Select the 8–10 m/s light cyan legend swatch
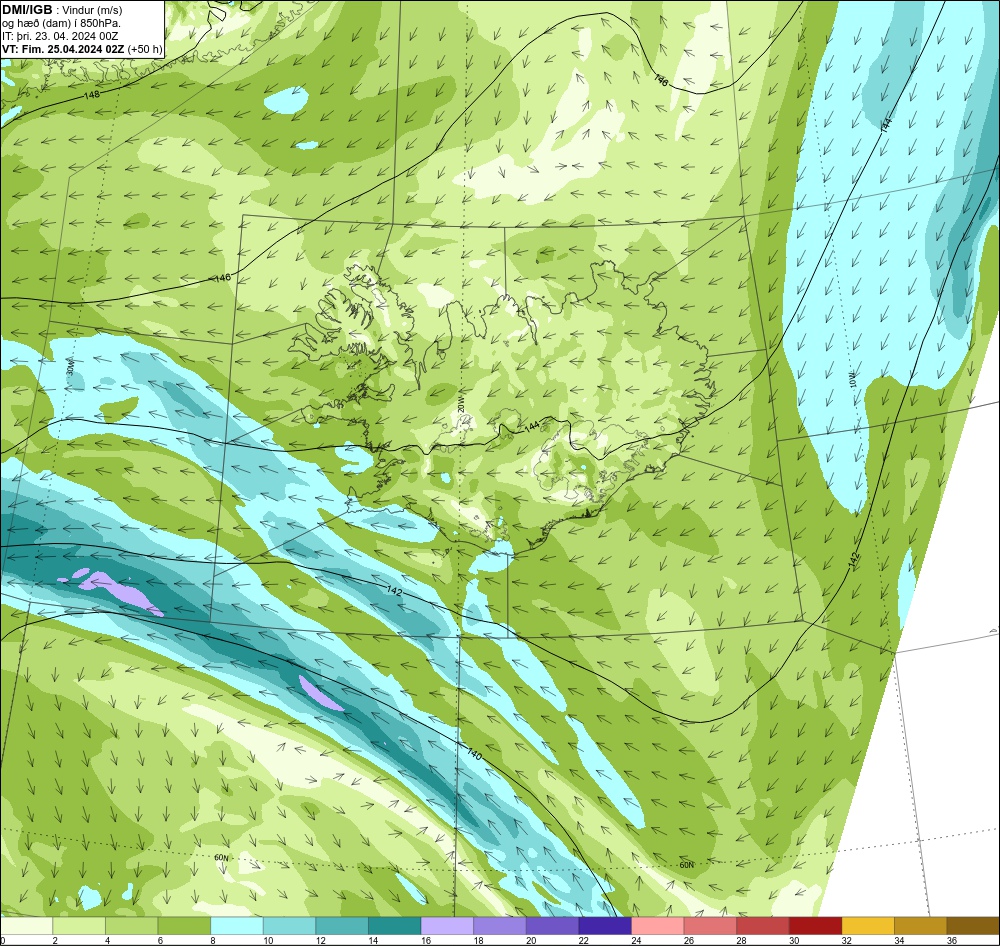The image size is (1000, 946). pos(237,926)
